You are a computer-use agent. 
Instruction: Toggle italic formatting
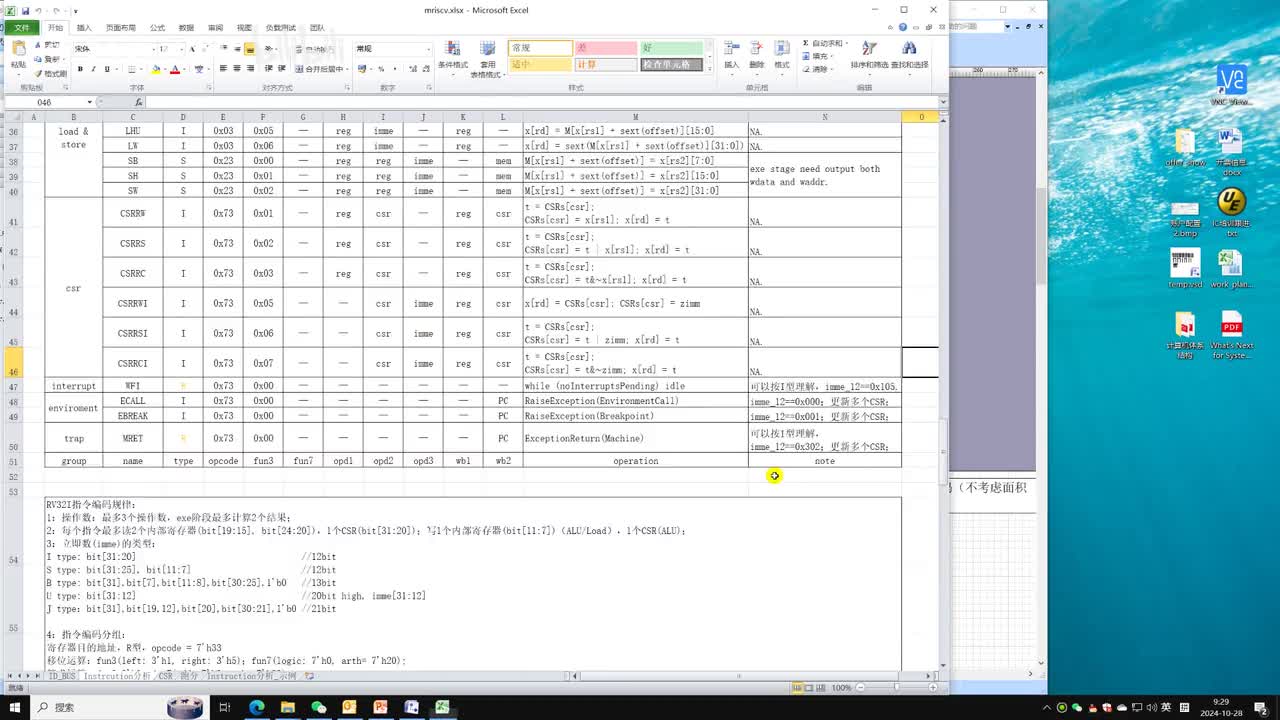[x=93, y=69]
